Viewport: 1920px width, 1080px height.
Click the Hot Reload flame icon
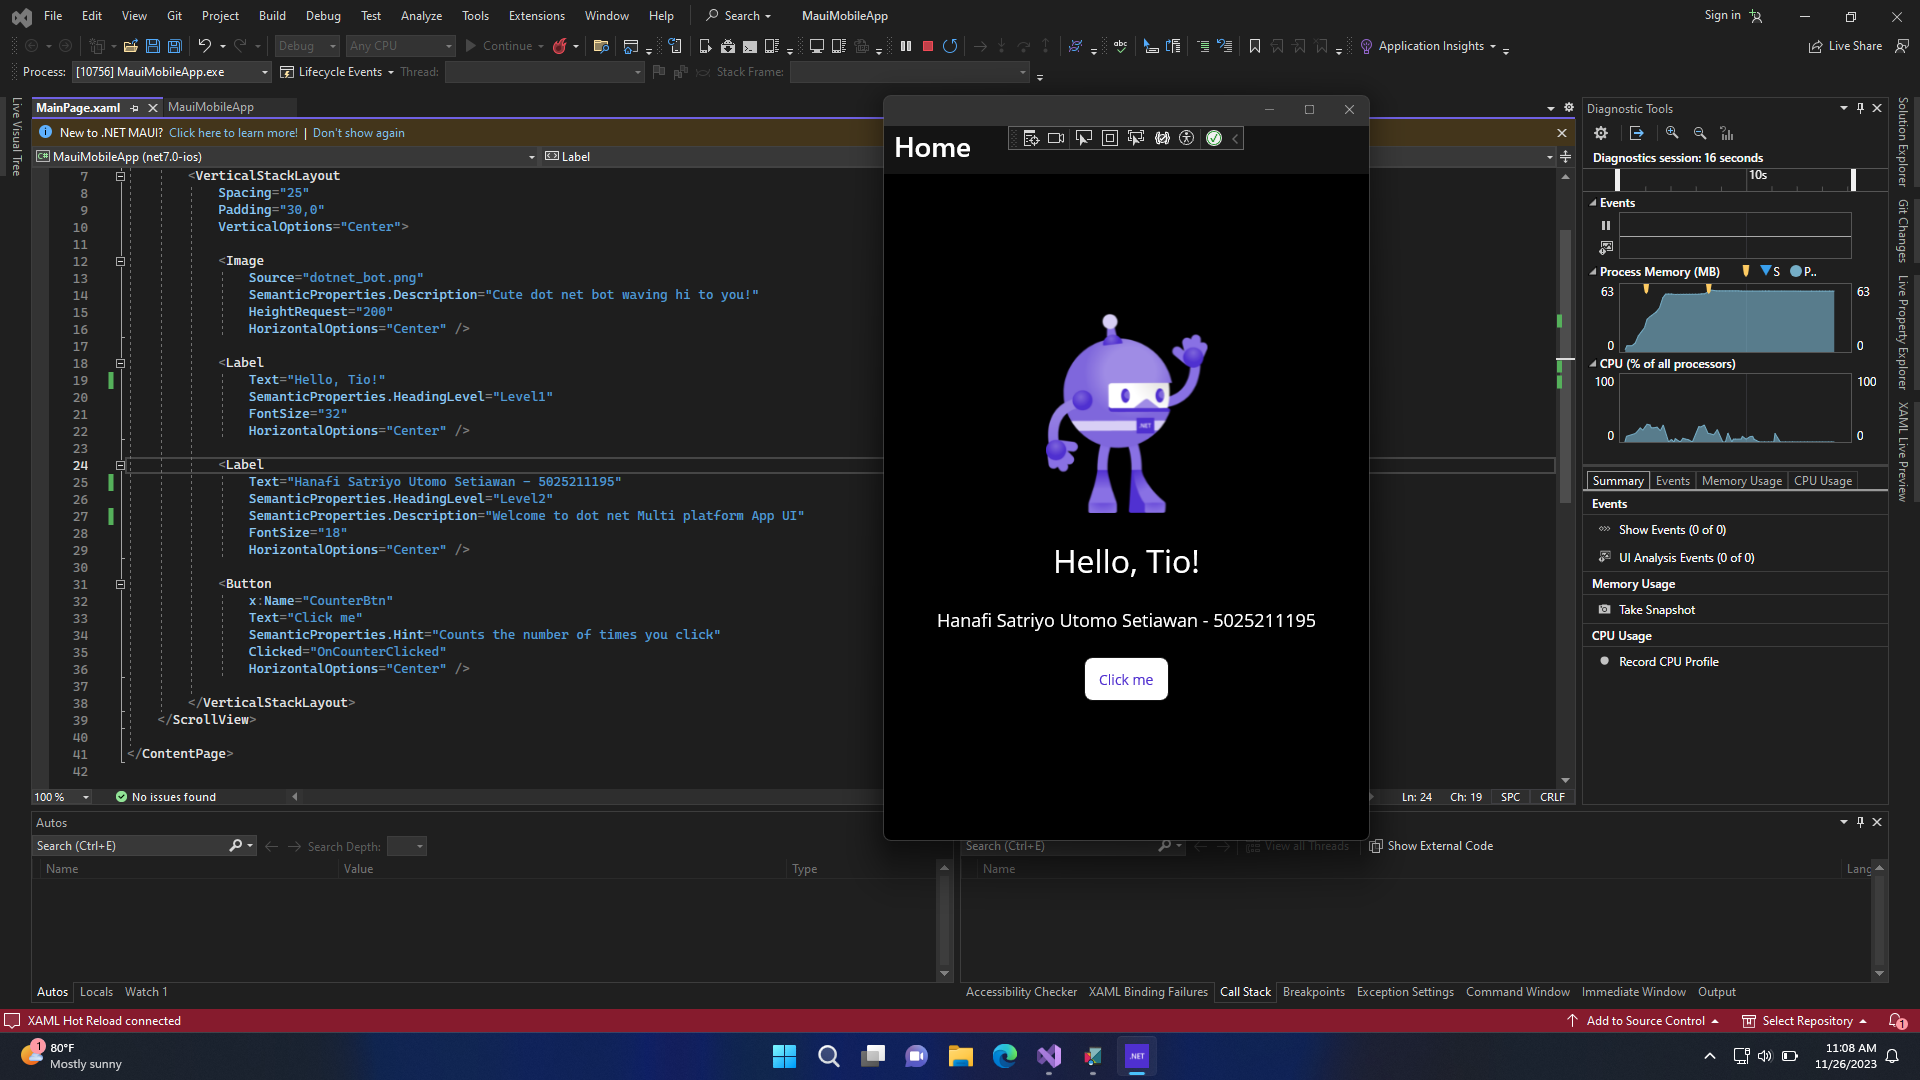(560, 46)
